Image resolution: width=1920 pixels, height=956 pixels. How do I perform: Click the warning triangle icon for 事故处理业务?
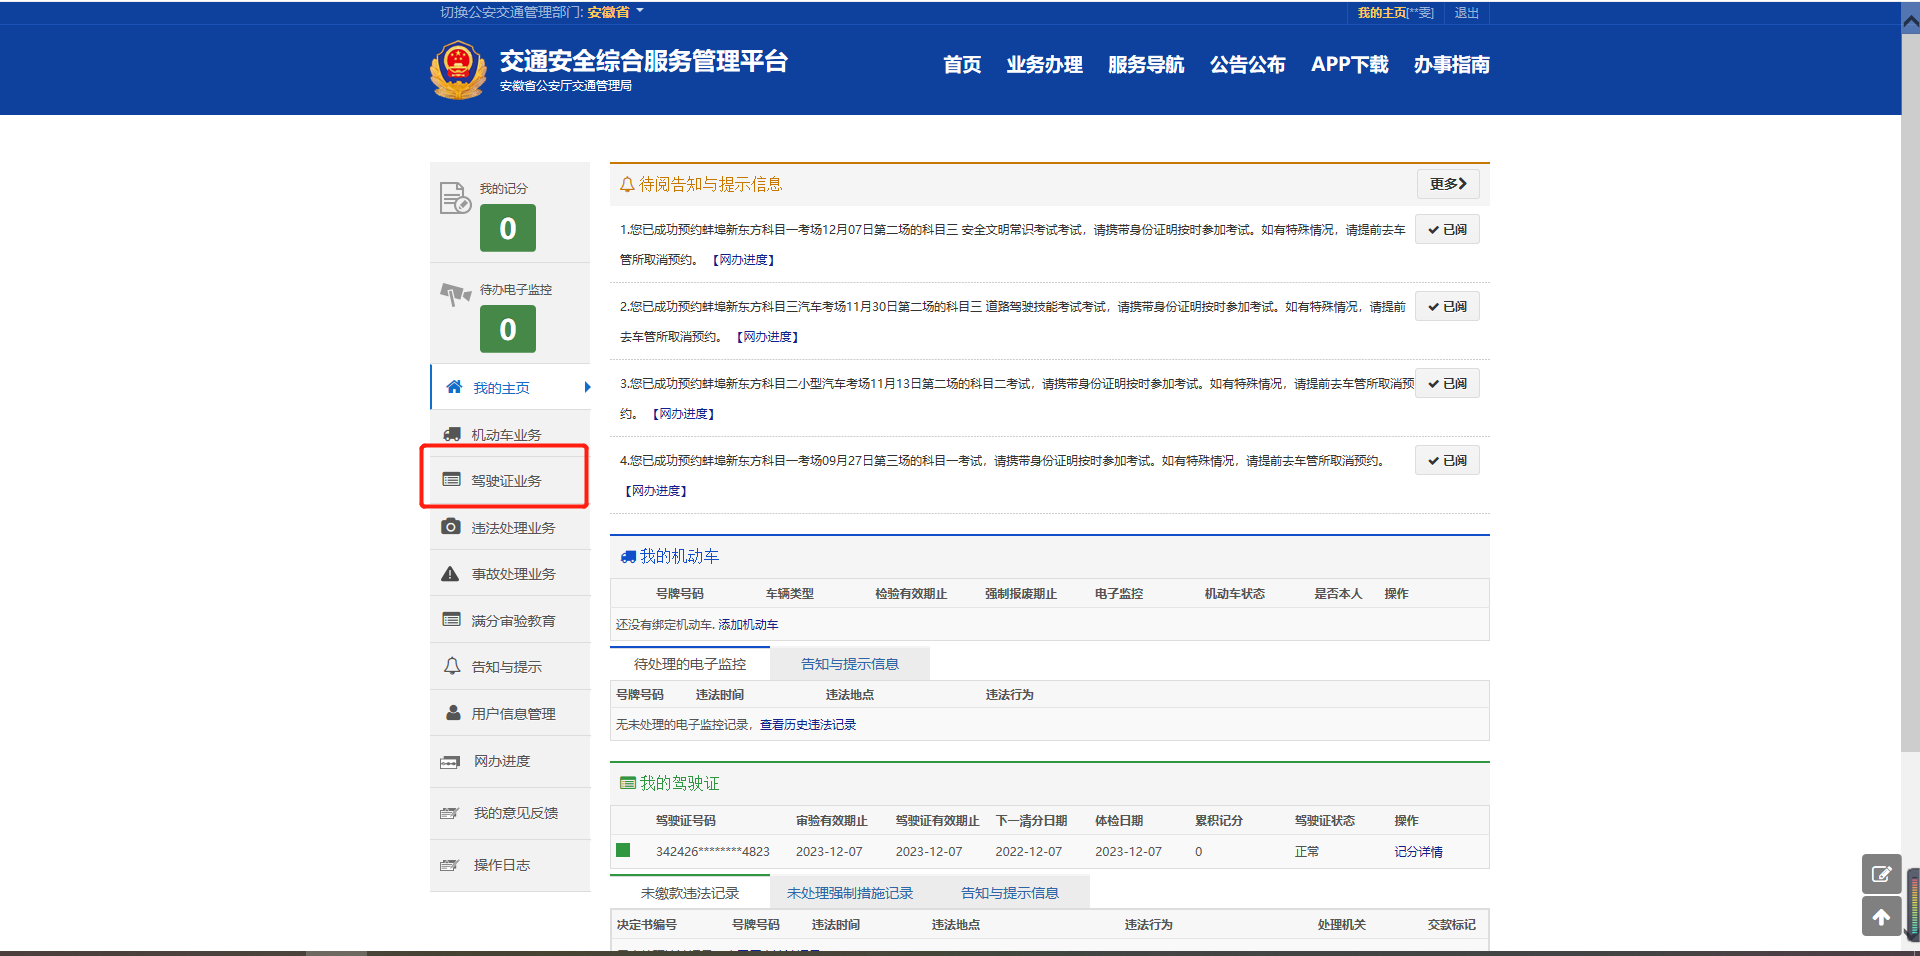pos(451,574)
